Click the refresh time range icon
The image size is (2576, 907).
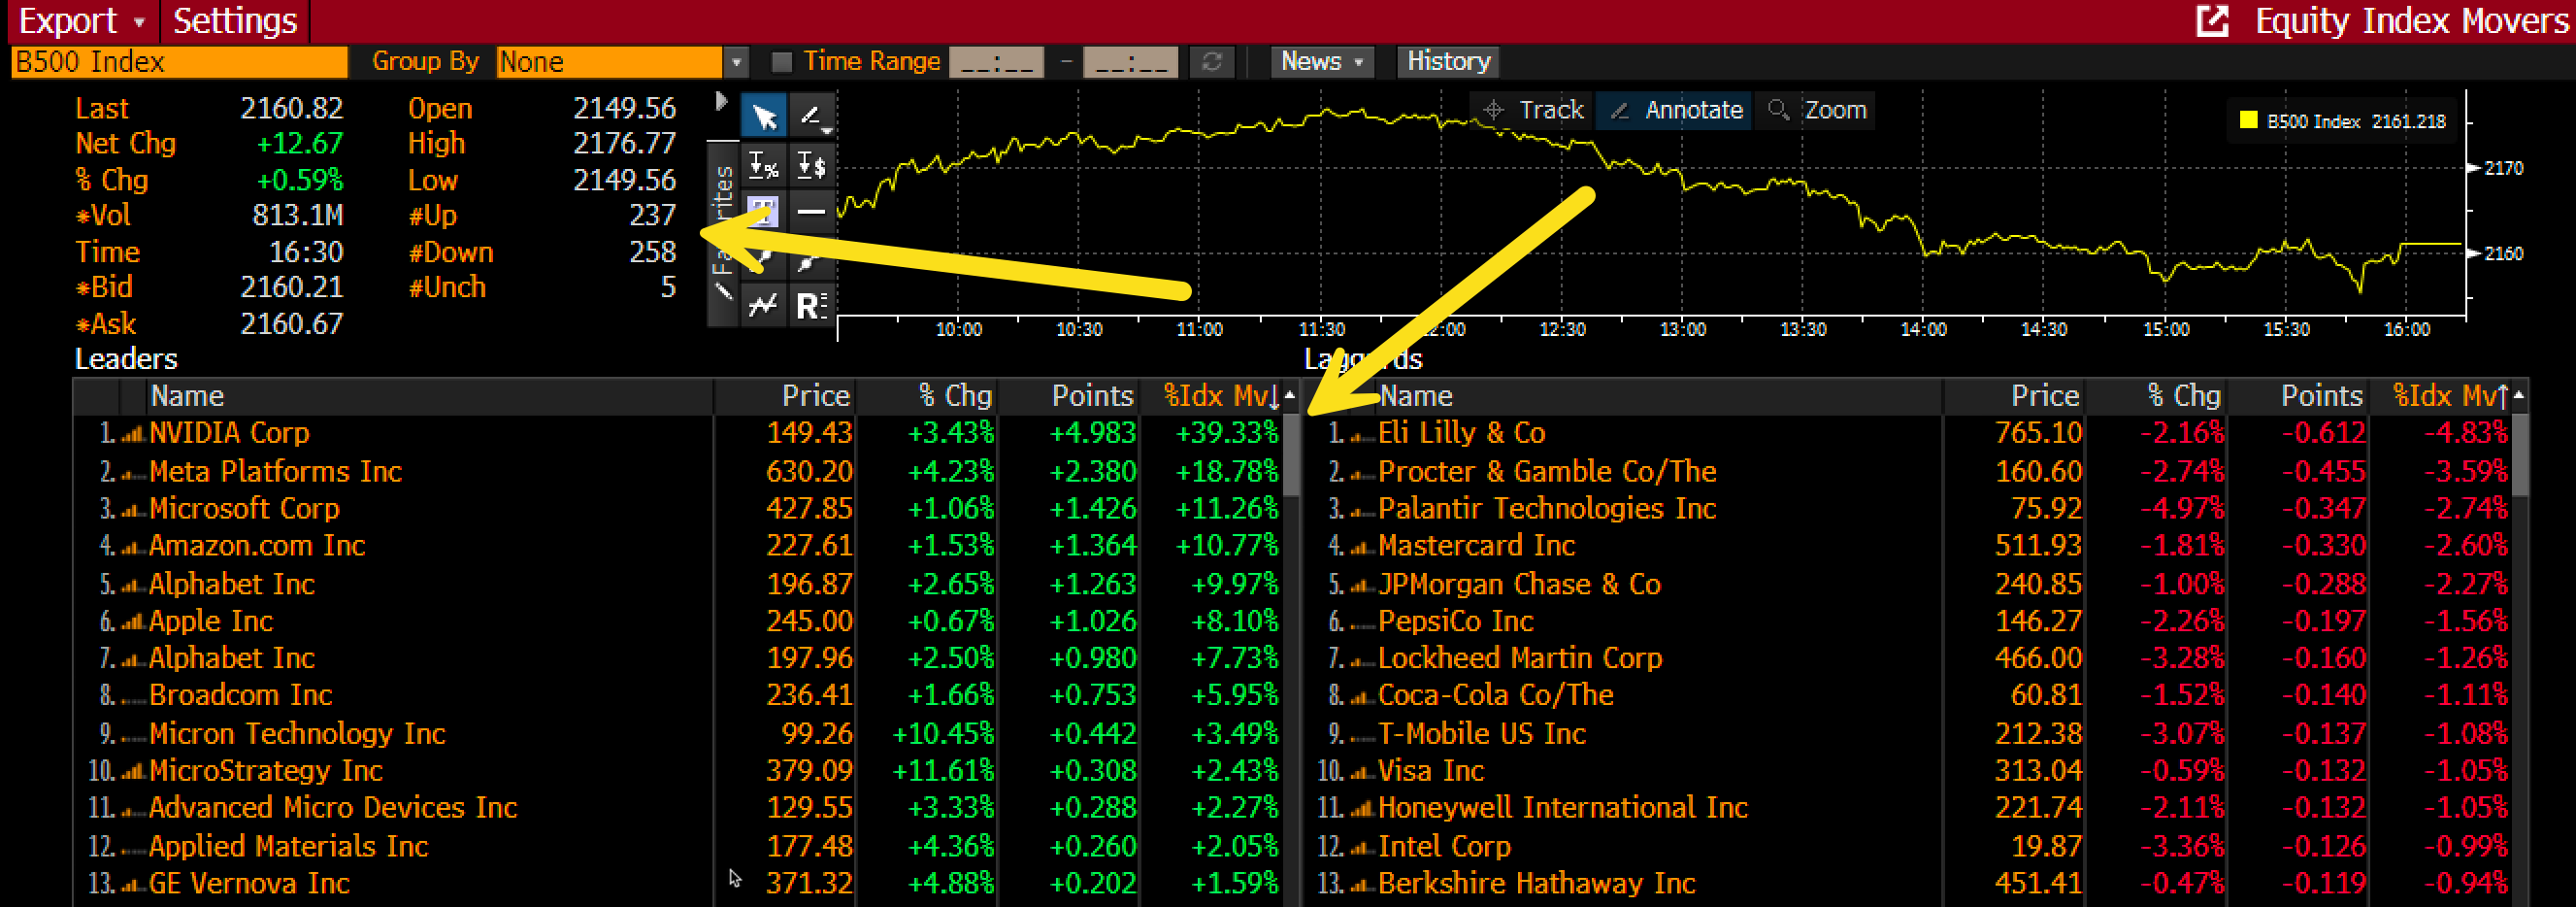coord(1212,62)
